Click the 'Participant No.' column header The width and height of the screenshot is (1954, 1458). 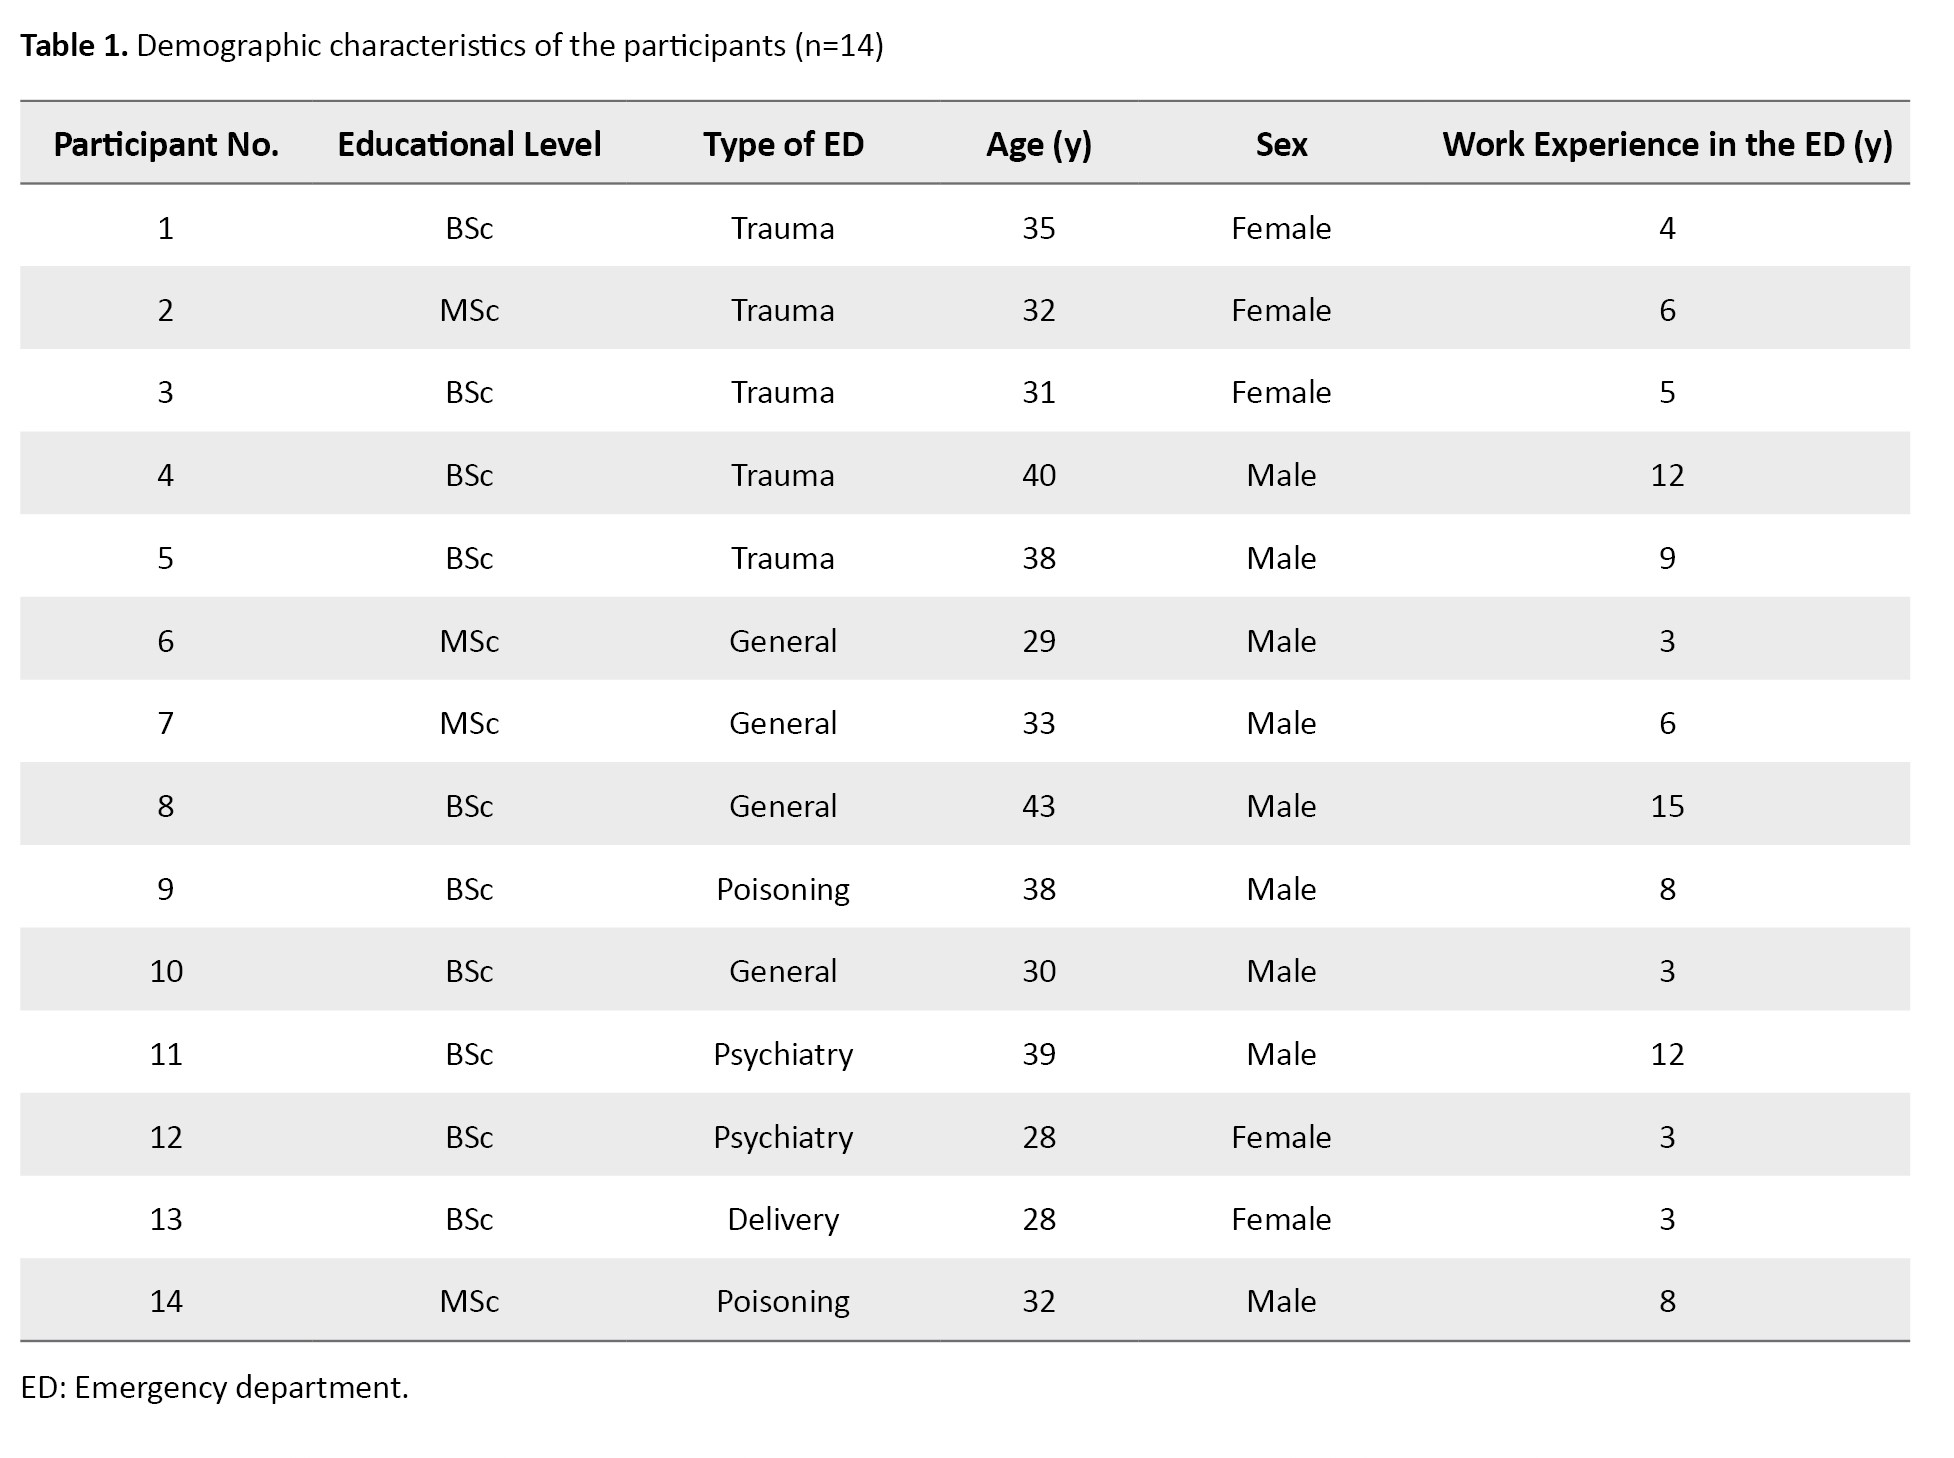166,145
